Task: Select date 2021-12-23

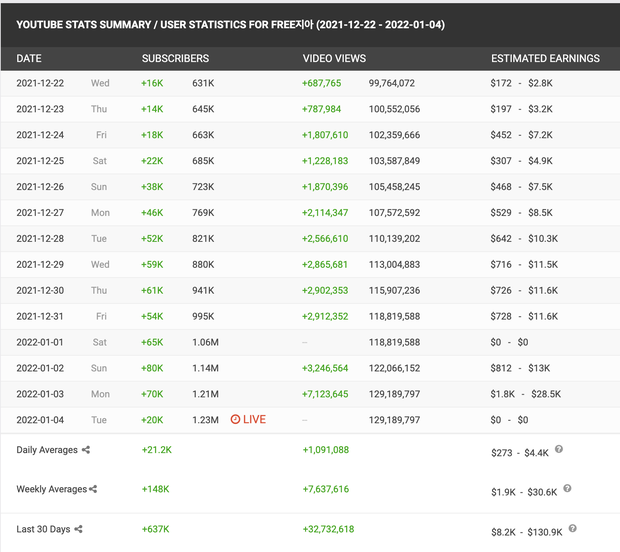Action: point(40,109)
